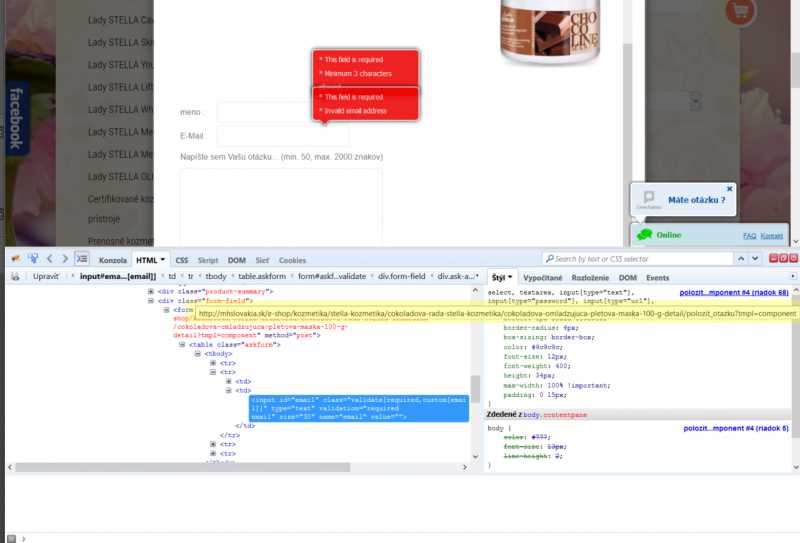Click Firebug forward arrow

(66, 259)
